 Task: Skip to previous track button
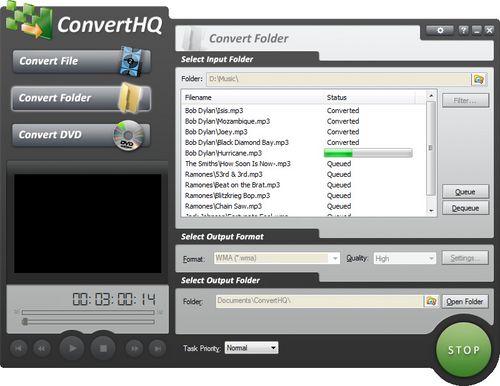point(19,349)
